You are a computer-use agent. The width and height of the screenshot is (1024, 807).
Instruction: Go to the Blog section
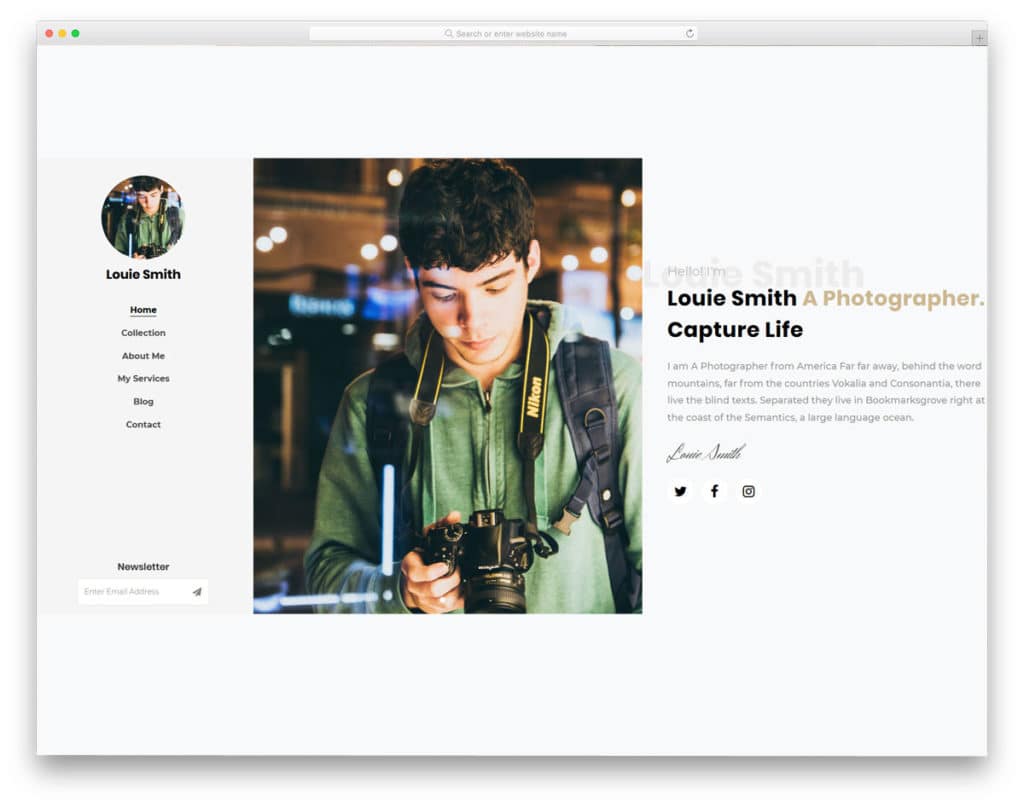143,401
